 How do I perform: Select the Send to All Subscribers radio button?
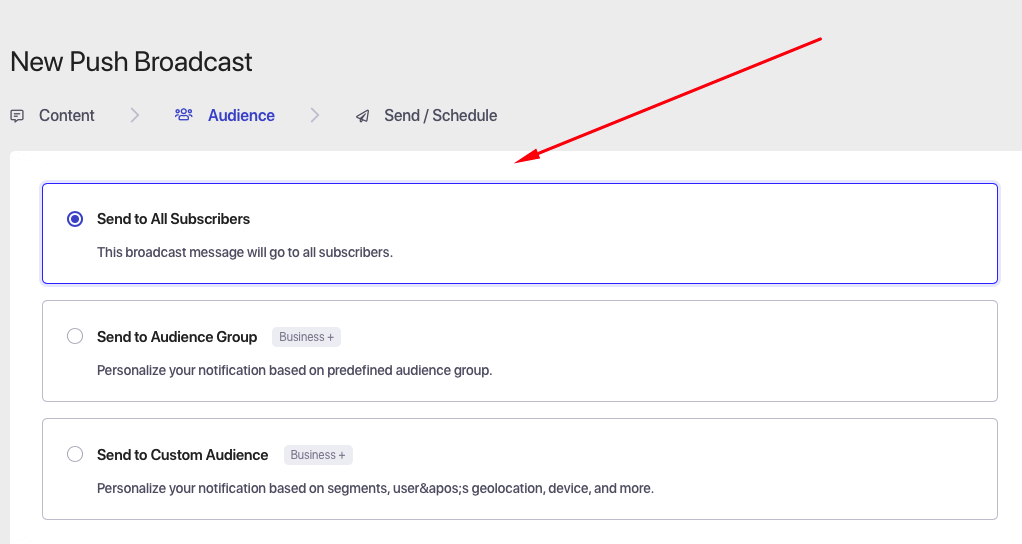(x=75, y=219)
